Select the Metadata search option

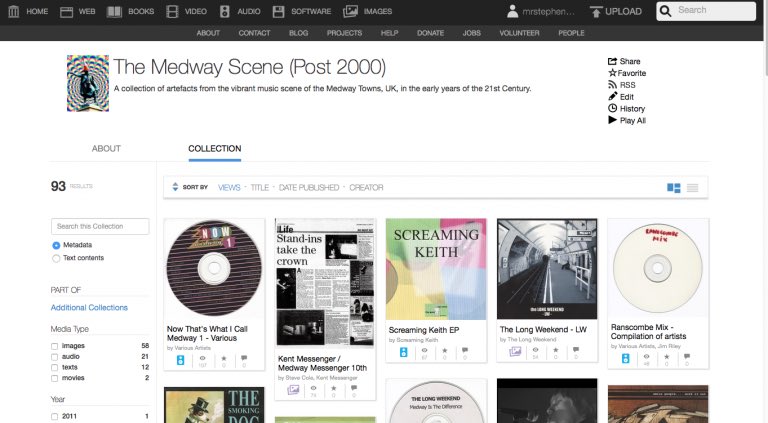pyautogui.click(x=56, y=245)
